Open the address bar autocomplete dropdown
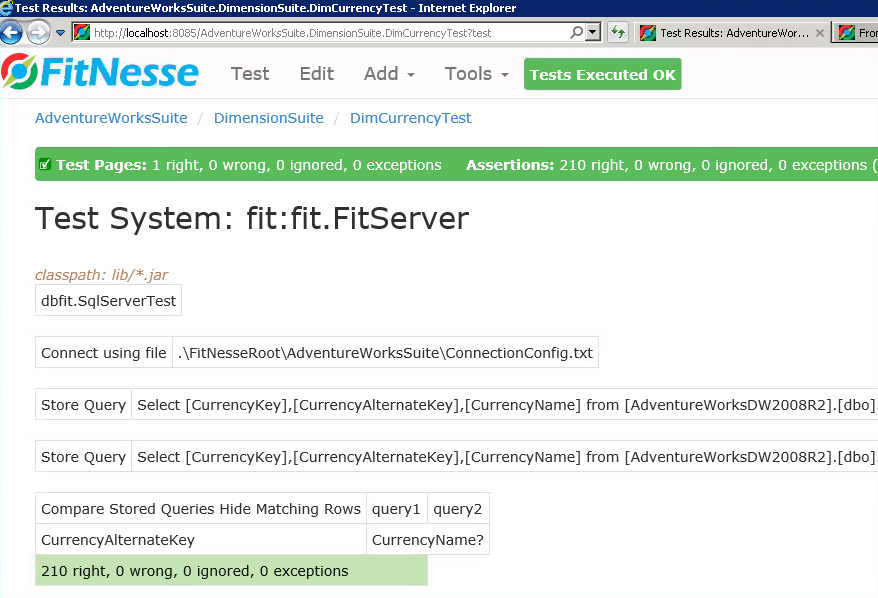This screenshot has height=598, width=878. 592,32
